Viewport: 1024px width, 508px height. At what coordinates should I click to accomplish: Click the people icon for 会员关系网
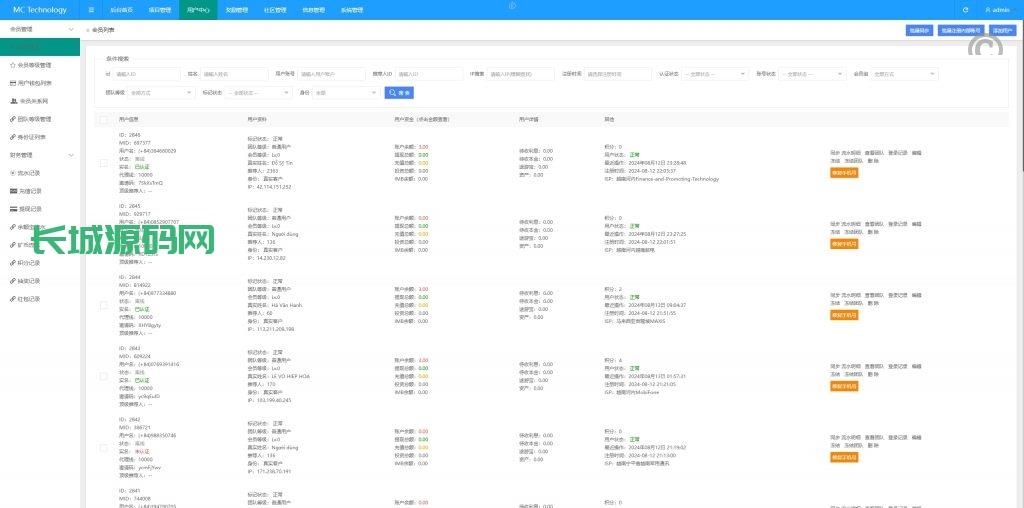[x=11, y=101]
